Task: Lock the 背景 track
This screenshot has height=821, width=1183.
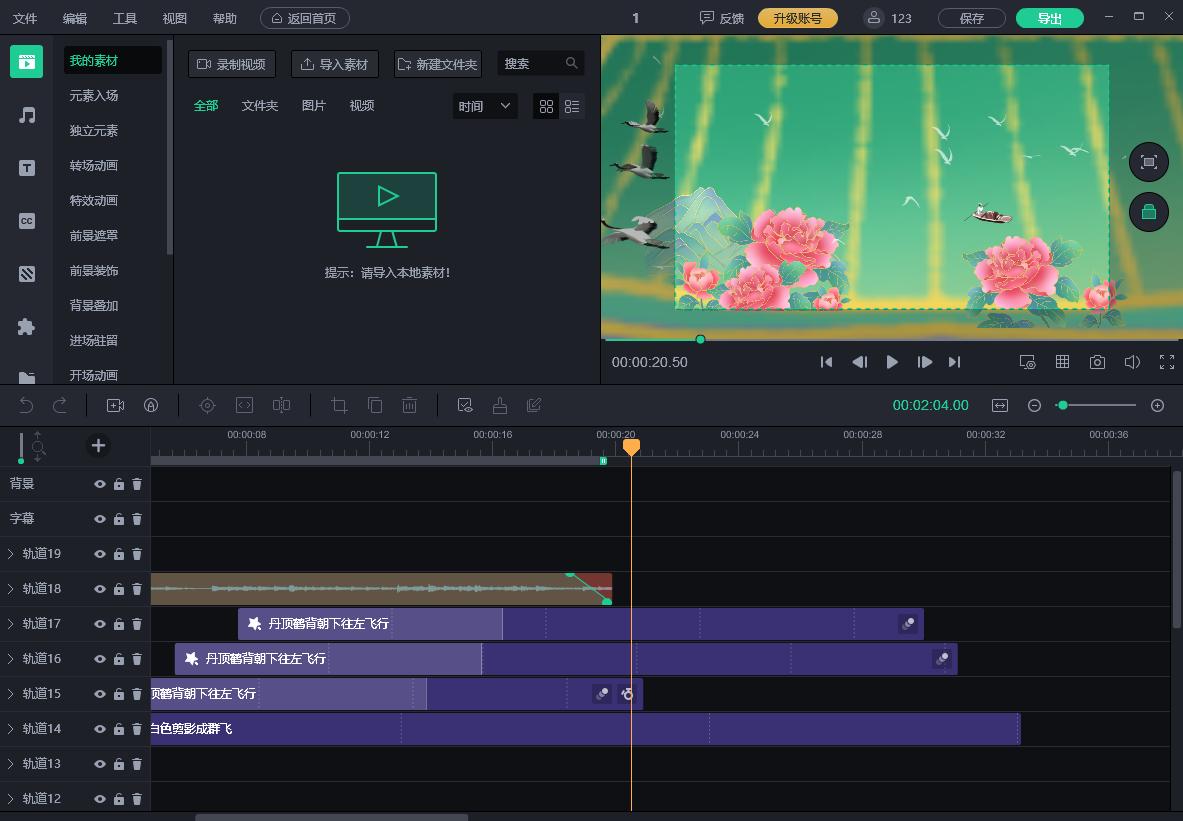Action: [118, 483]
